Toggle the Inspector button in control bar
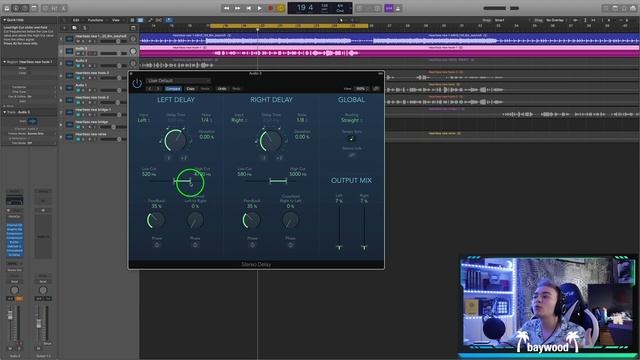The height and width of the screenshot is (360, 640). [x=16, y=8]
